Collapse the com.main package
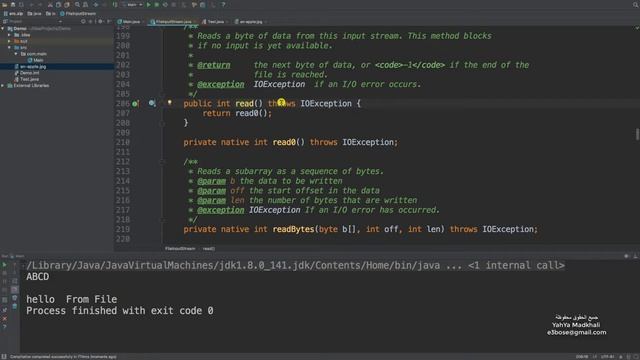This screenshot has width=640, height=360. (16, 54)
